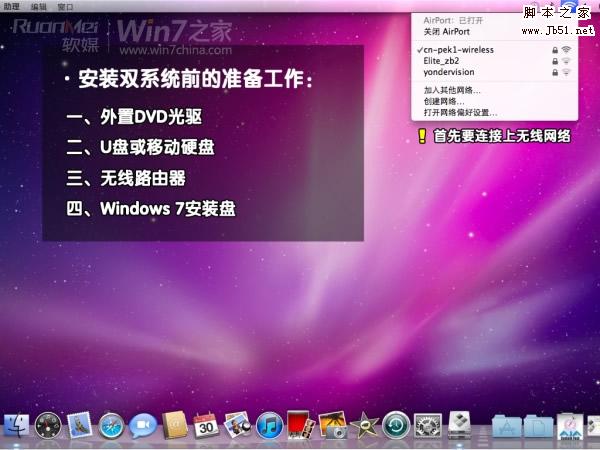Open Address Book in the Dock

tap(174, 425)
